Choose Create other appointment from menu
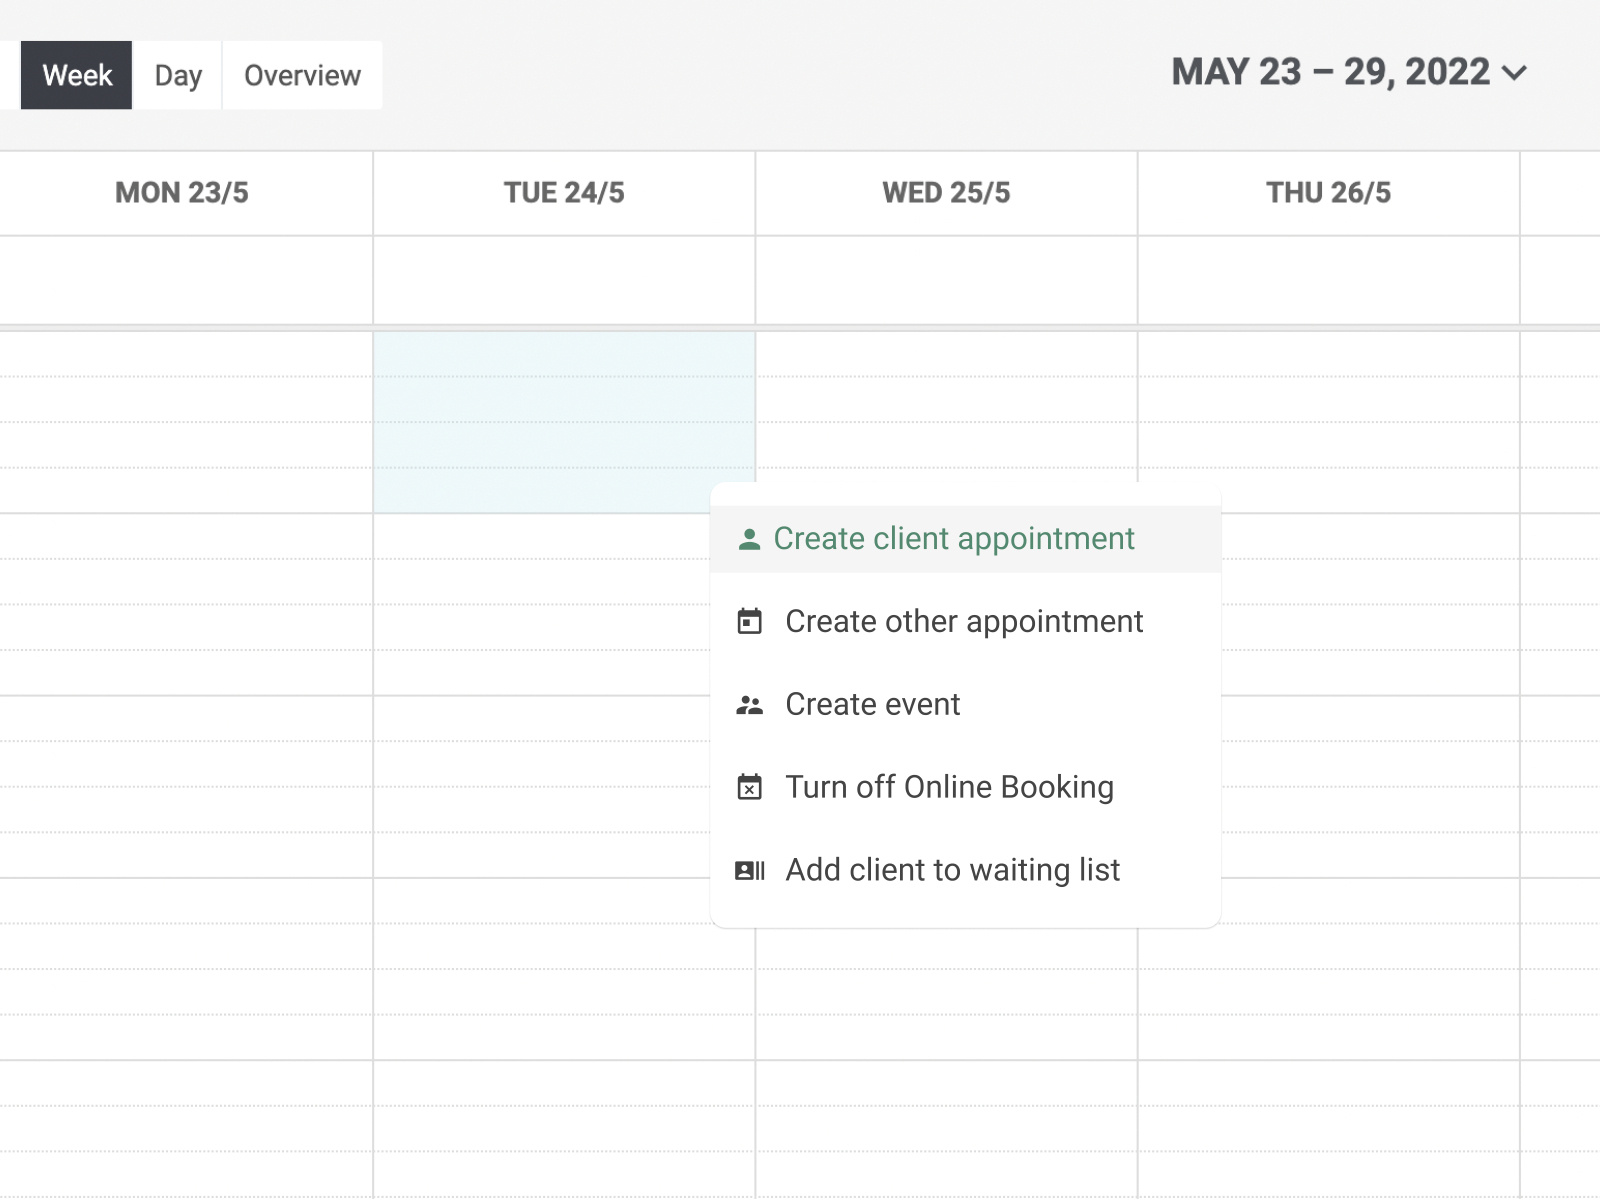 point(964,622)
